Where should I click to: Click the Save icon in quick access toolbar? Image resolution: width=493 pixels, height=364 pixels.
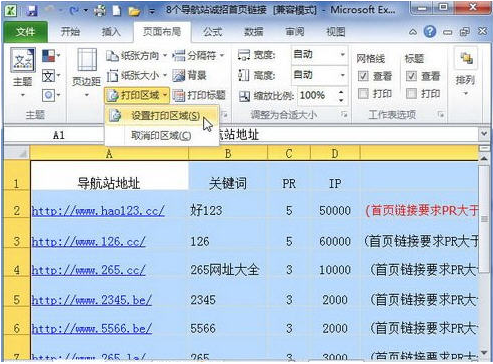coord(32,10)
